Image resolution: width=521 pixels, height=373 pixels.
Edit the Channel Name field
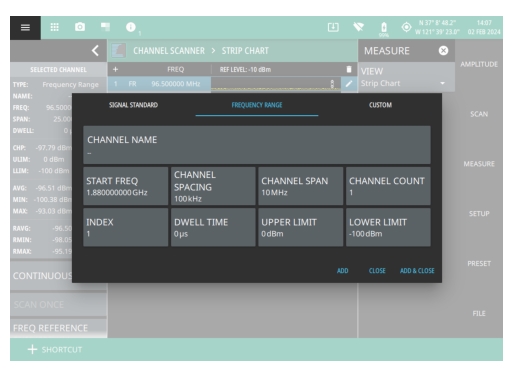257,145
